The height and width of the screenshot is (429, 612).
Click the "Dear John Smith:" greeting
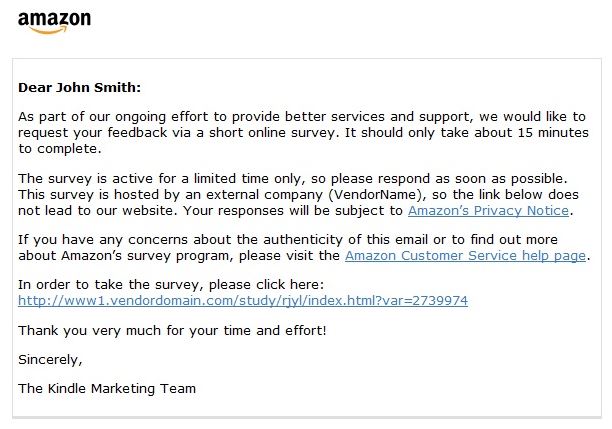(80, 87)
